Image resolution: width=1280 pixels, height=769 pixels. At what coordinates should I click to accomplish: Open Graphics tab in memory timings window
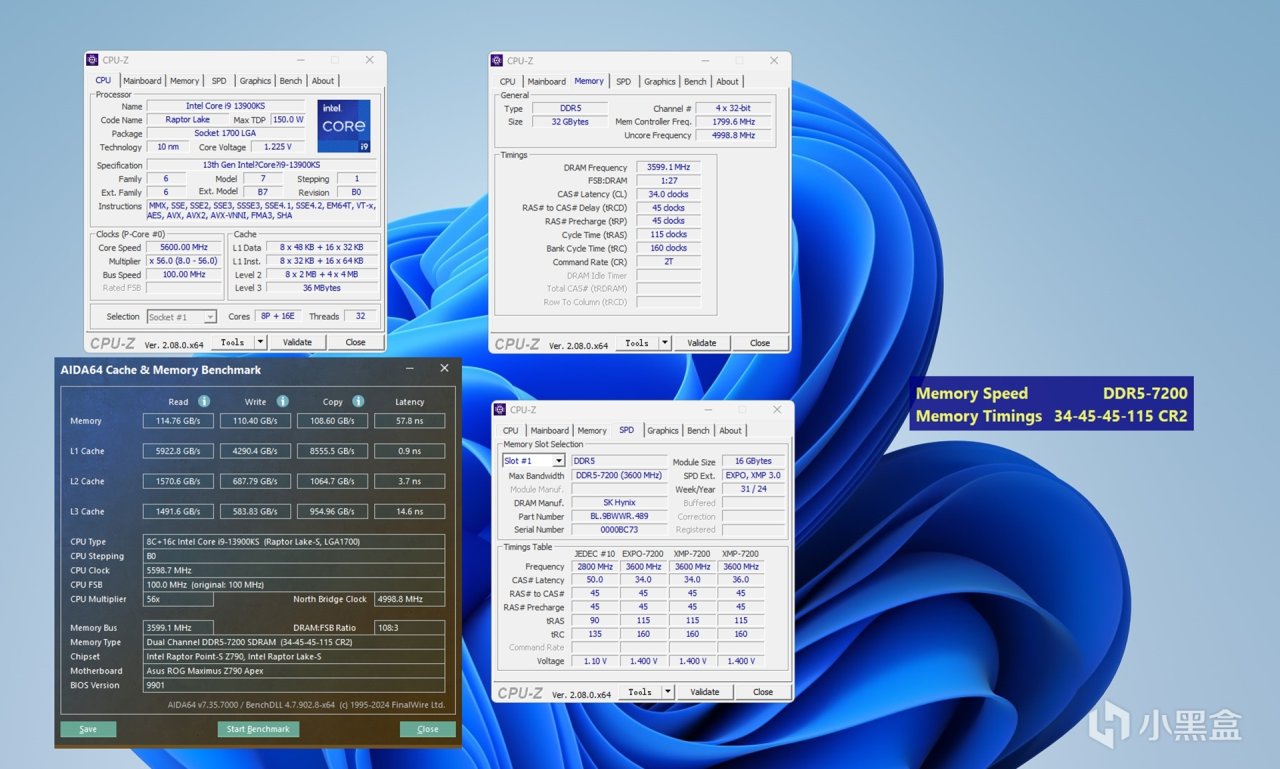pyautogui.click(x=660, y=82)
